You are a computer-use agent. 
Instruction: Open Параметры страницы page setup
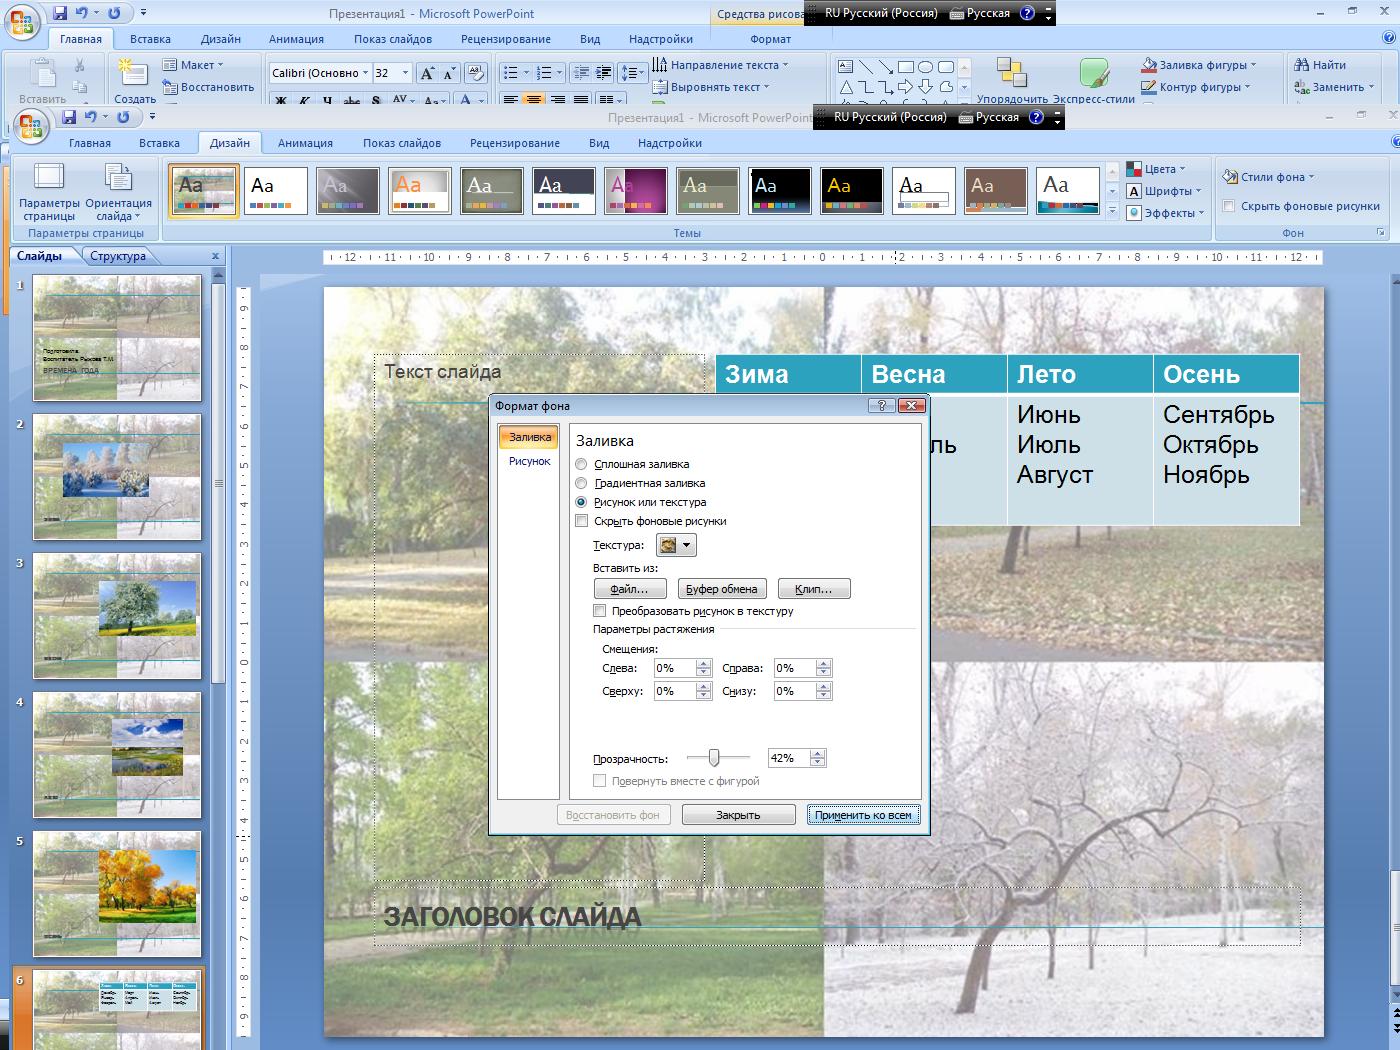tap(49, 193)
